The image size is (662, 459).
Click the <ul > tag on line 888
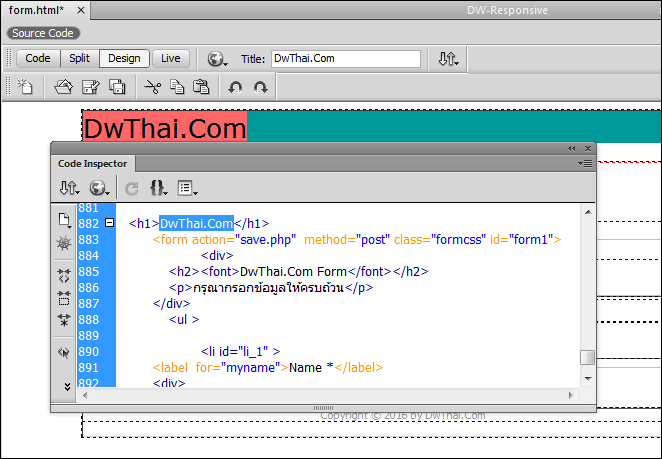pos(184,320)
